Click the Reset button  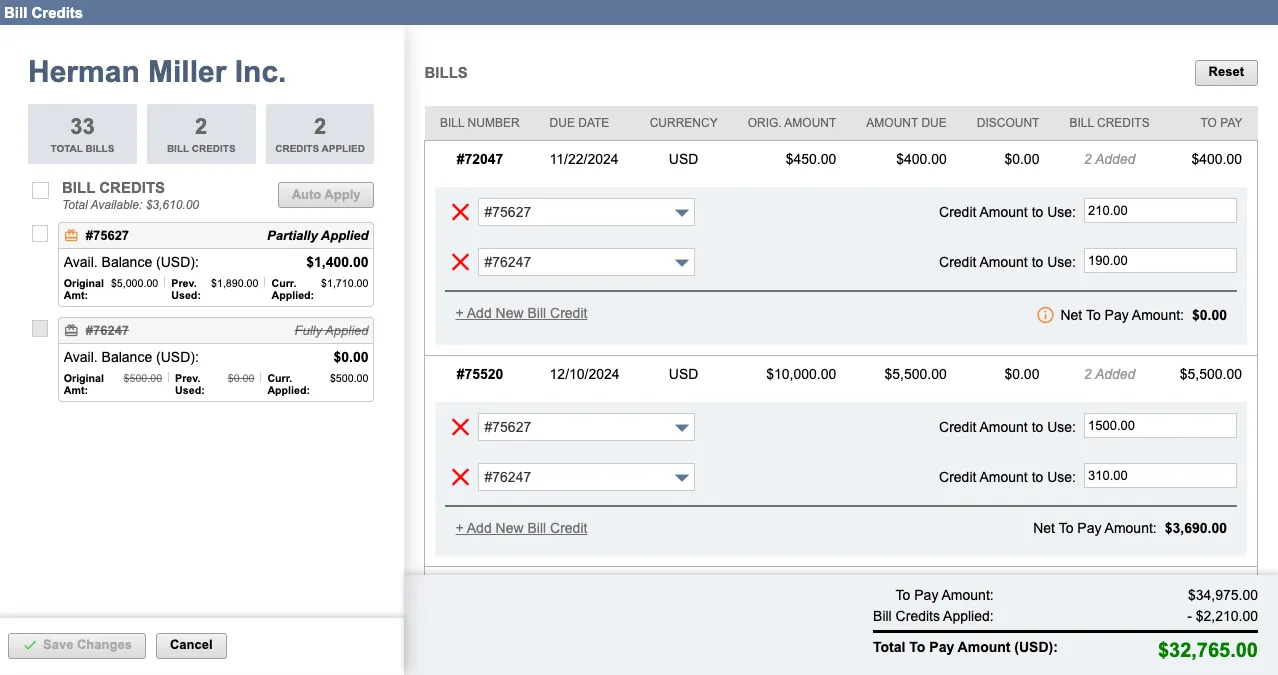coord(1226,72)
